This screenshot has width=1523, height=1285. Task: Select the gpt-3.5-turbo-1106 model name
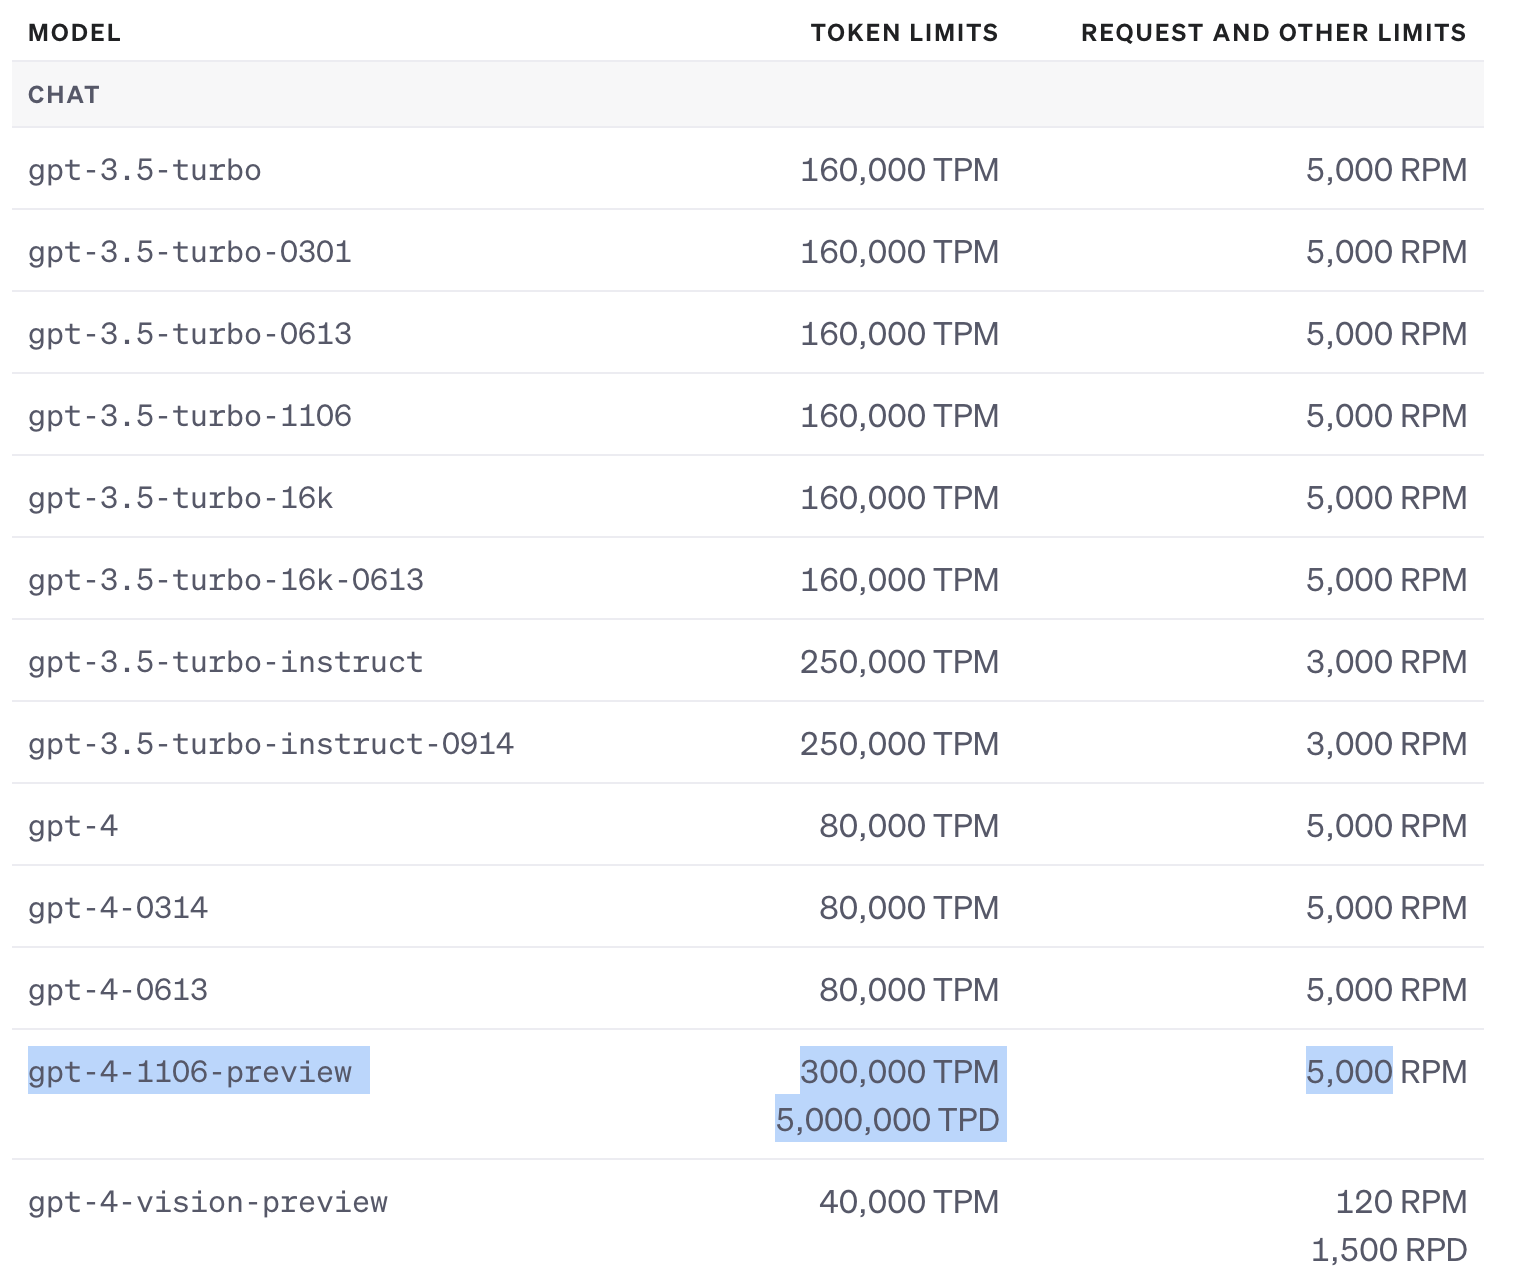pos(190,416)
